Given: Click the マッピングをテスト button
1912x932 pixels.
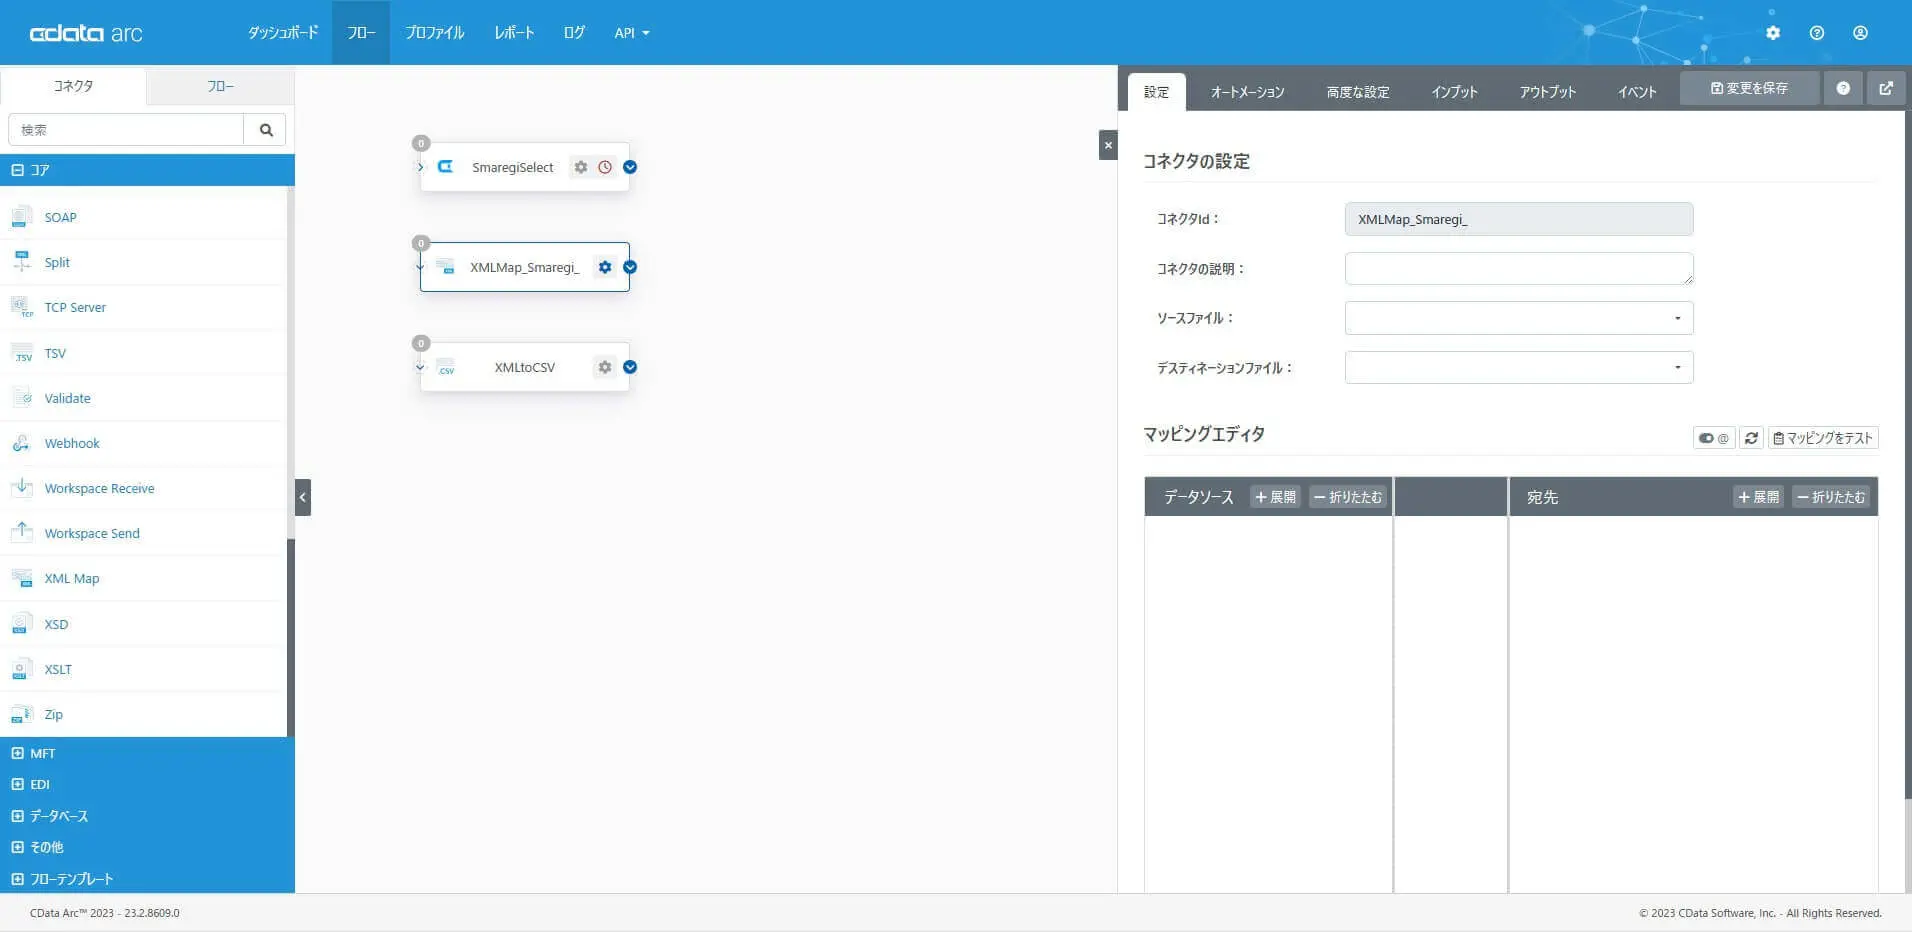Looking at the screenshot, I should point(1823,438).
